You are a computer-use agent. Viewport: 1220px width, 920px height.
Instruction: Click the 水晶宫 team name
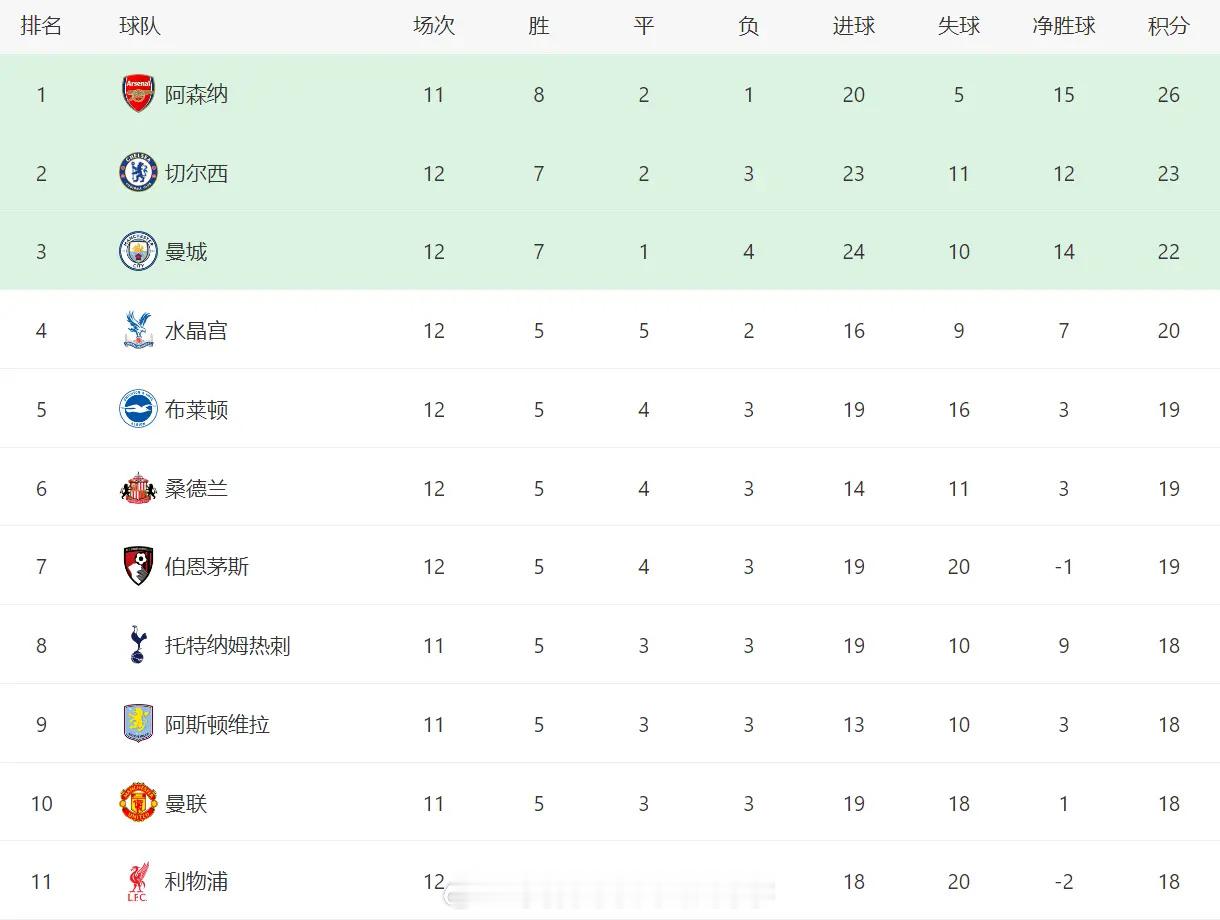tap(196, 330)
